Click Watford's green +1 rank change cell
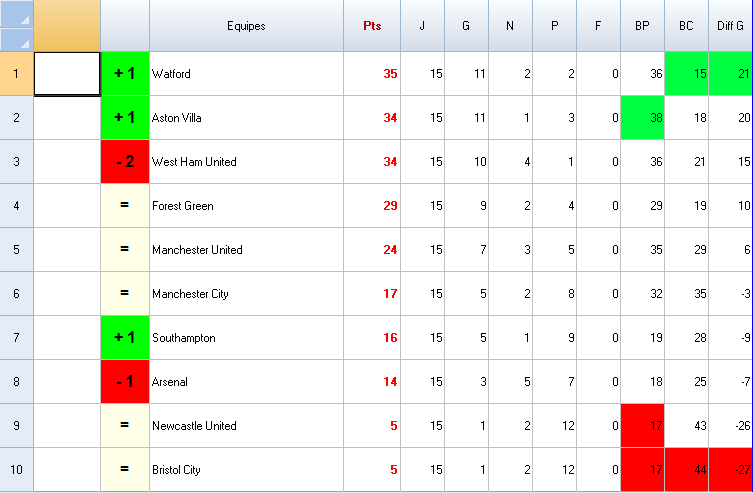753x493 pixels. point(125,74)
